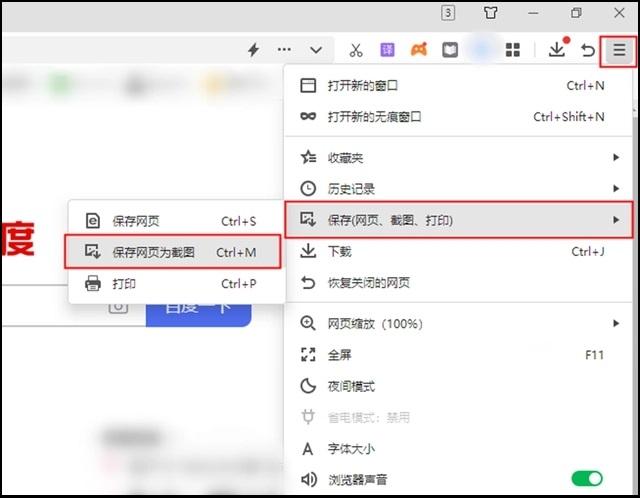
Task: Click the download arrow icon beside 下载
Action: (x=308, y=251)
